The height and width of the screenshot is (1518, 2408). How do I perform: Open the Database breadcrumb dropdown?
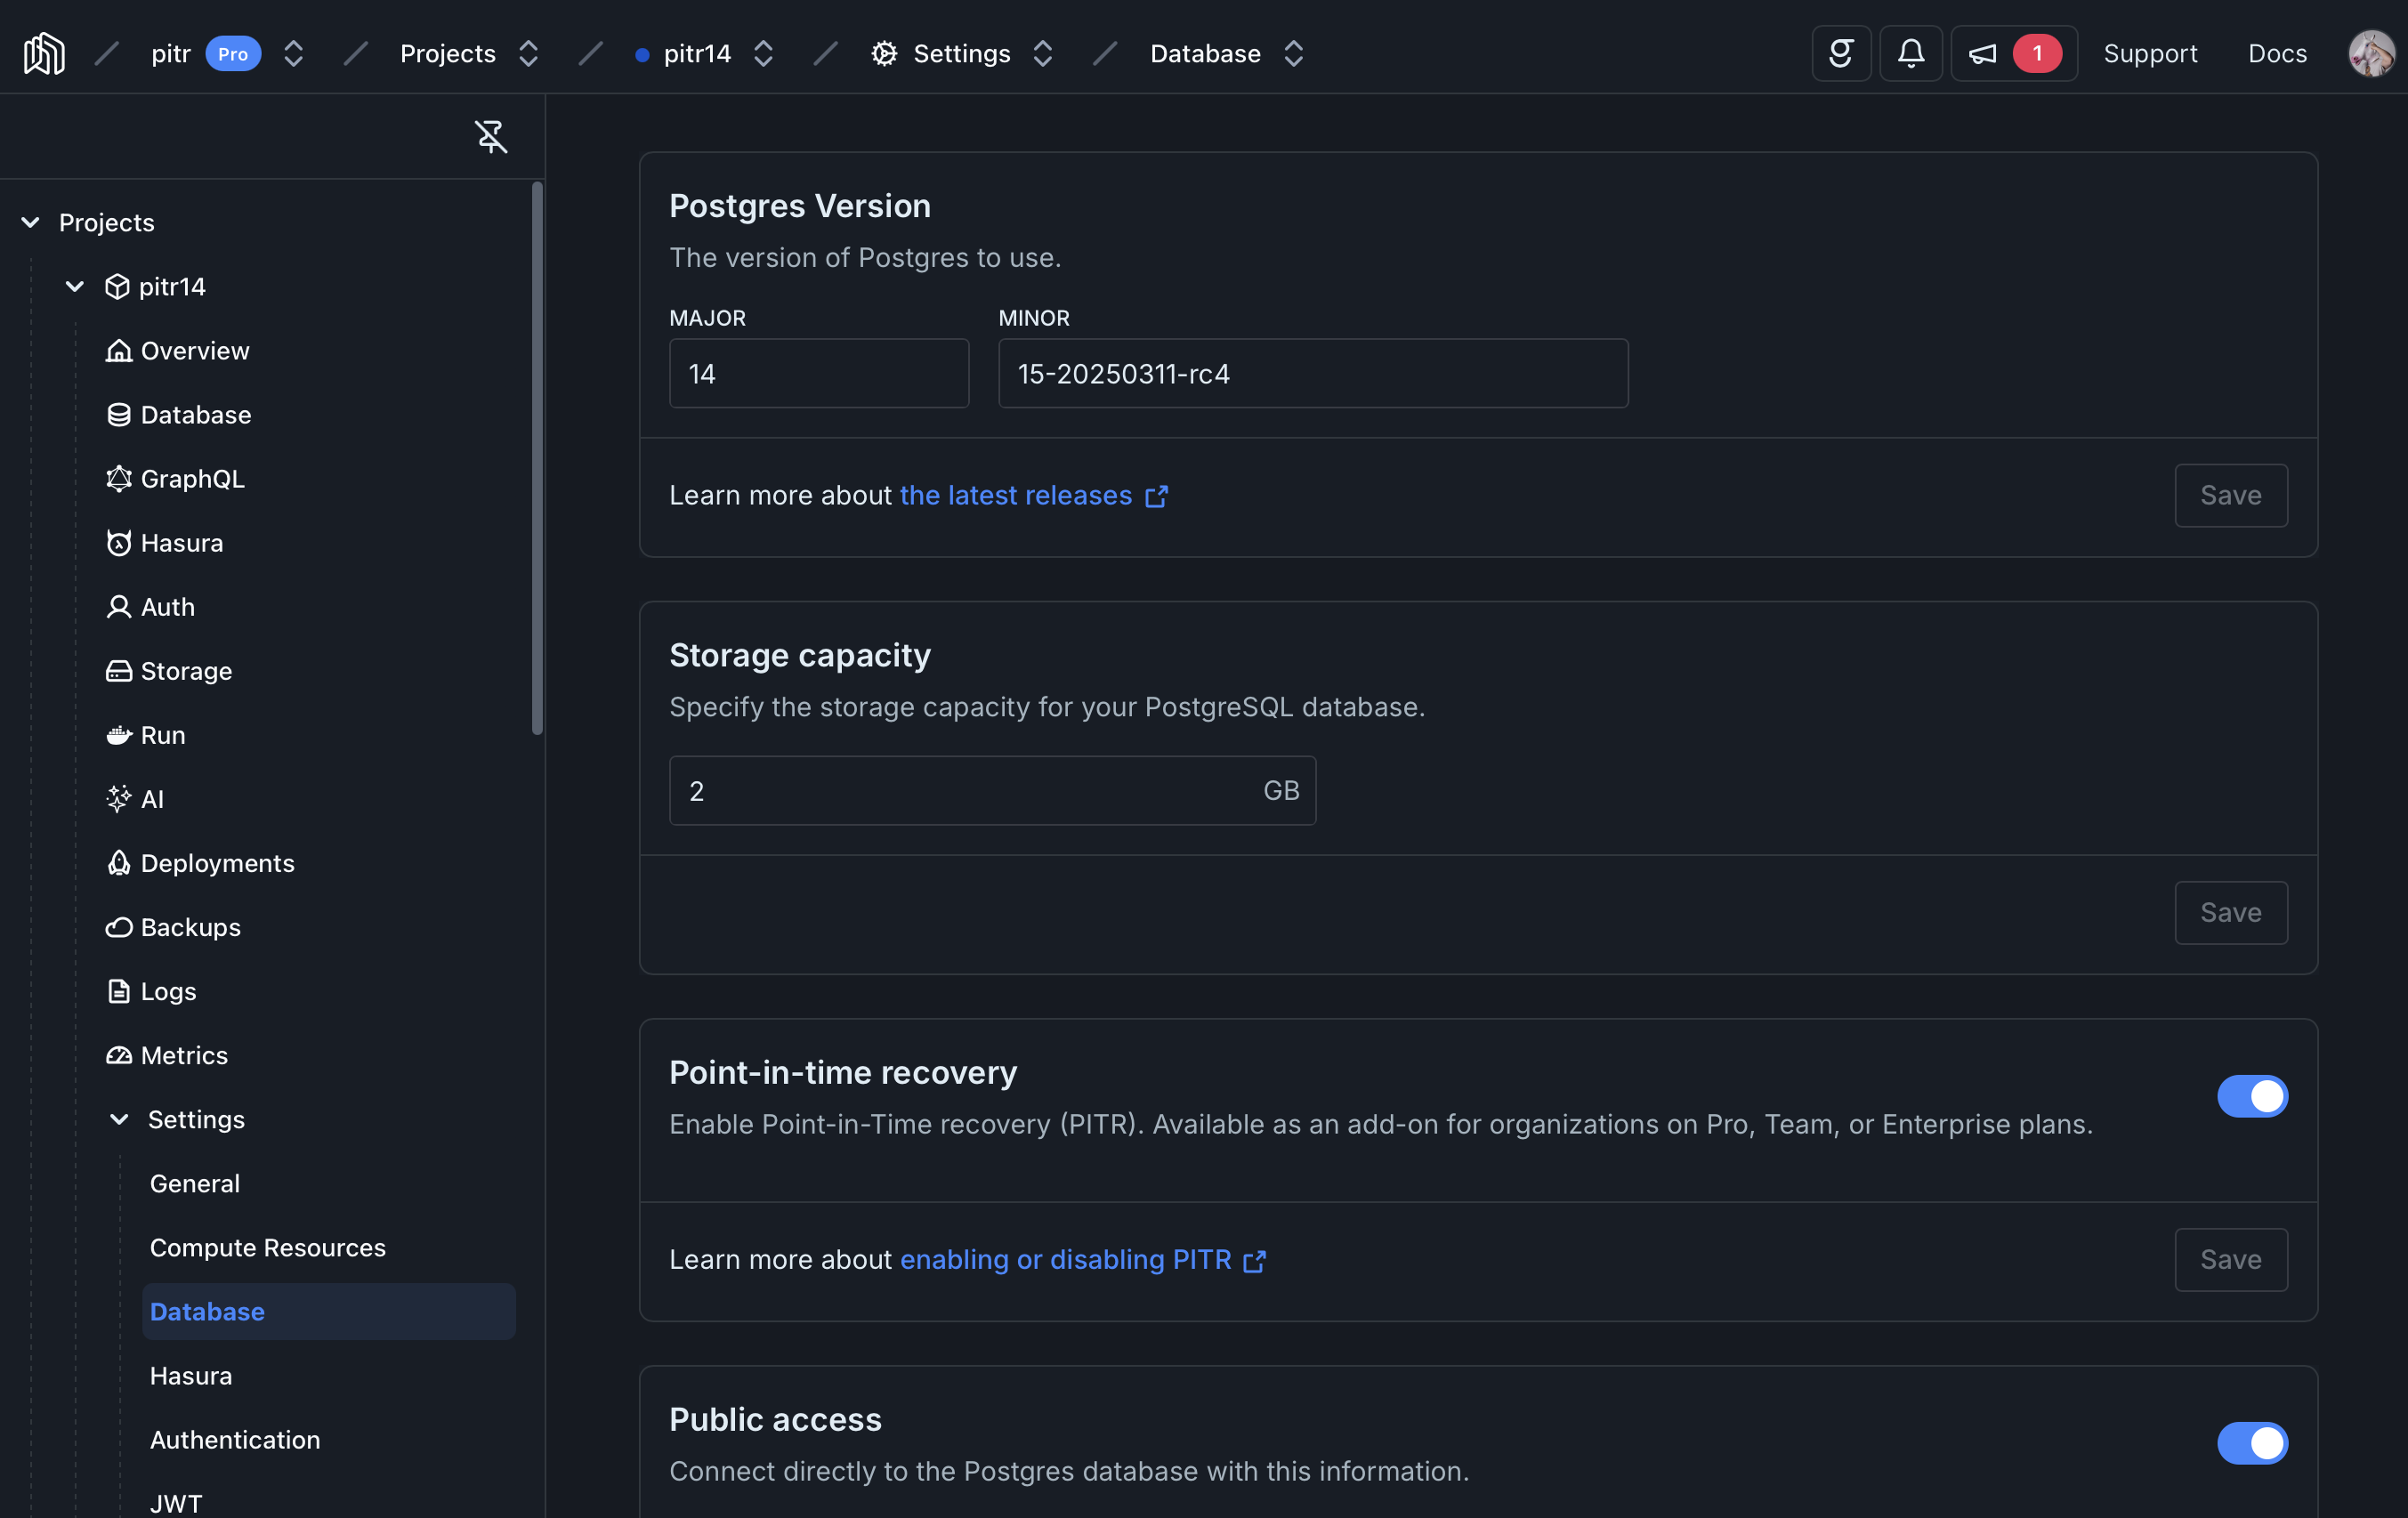tap(1293, 53)
